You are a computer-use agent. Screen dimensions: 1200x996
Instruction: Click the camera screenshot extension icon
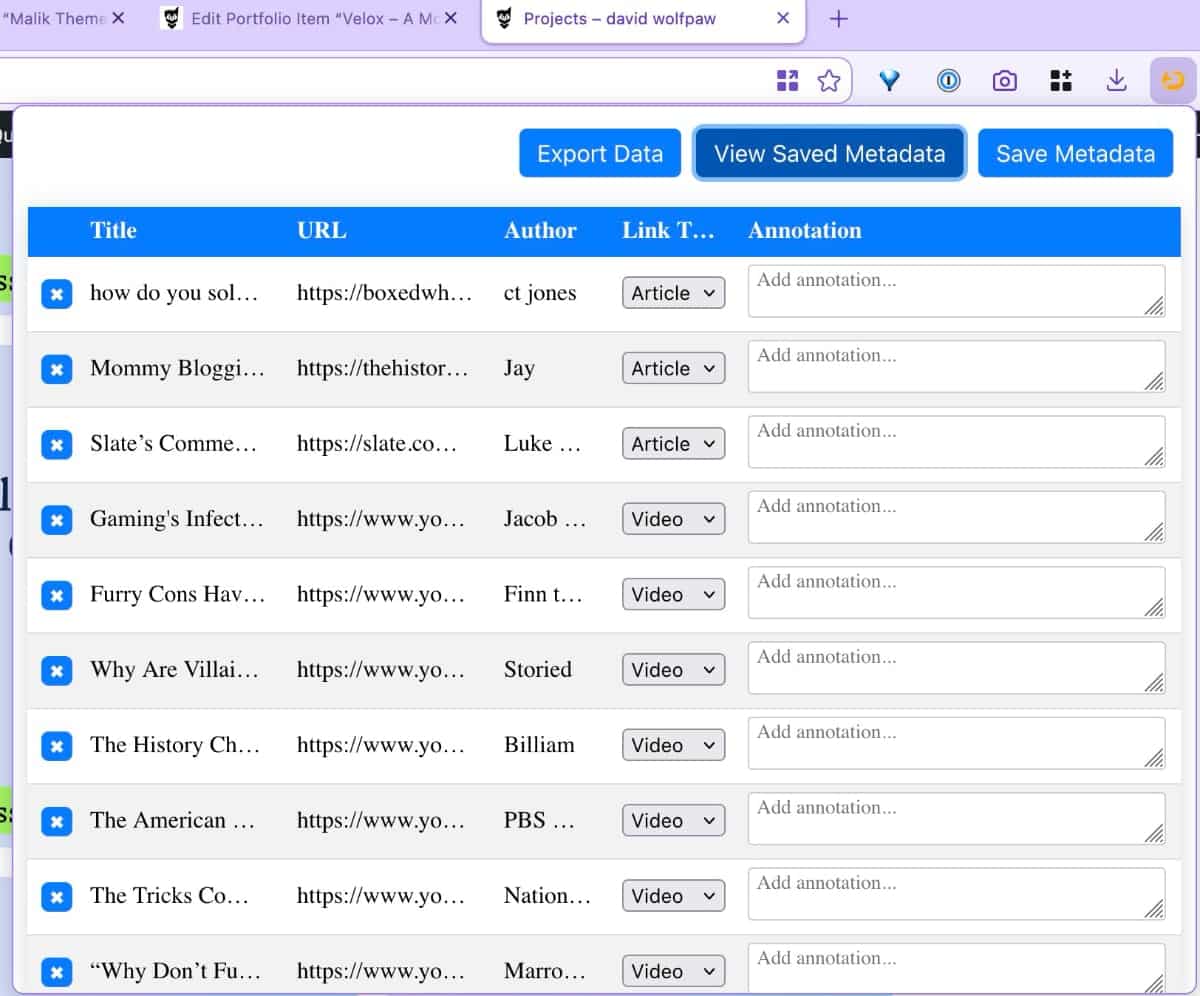coord(1005,81)
